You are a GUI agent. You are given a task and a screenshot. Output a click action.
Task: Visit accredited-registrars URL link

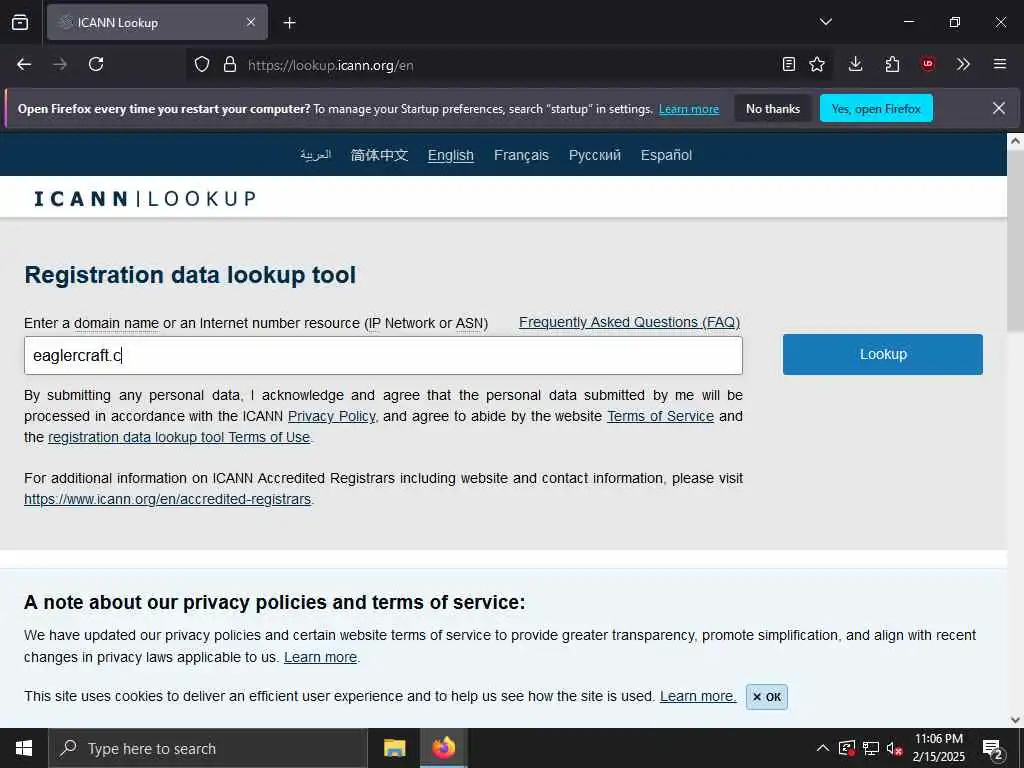pos(167,499)
